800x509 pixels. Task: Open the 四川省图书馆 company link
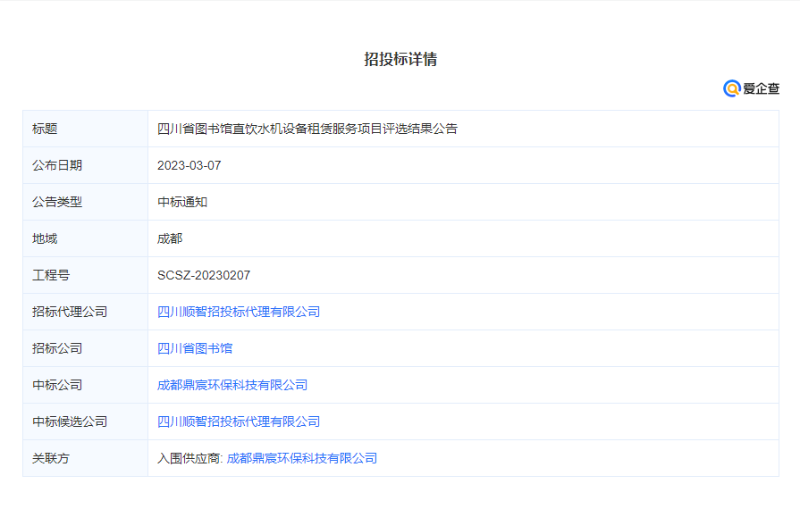click(194, 348)
